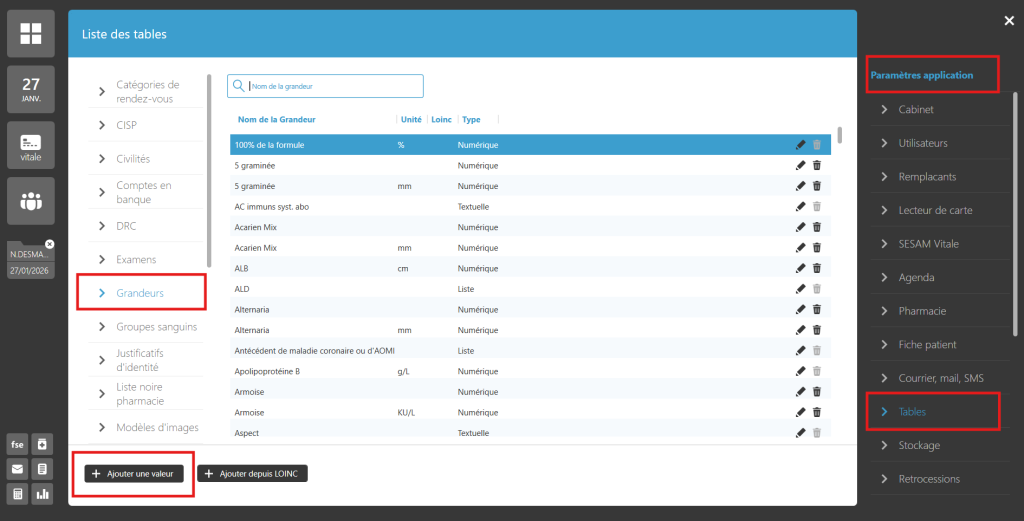Click the calculator icon
The height and width of the screenshot is (521, 1024).
[18, 493]
